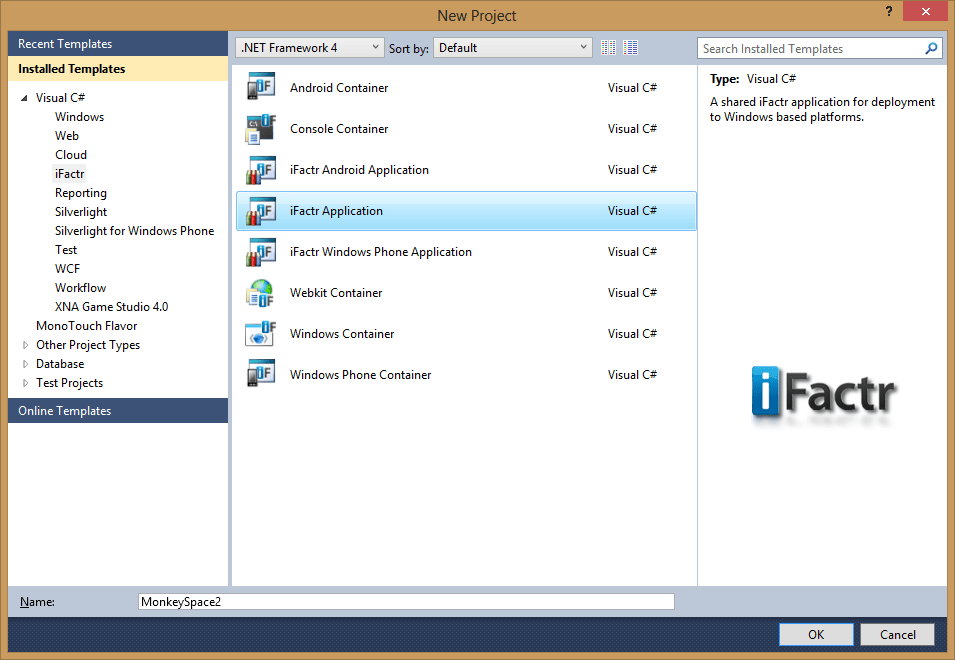
Task: Select the Android Container template name
Action: click(x=339, y=88)
